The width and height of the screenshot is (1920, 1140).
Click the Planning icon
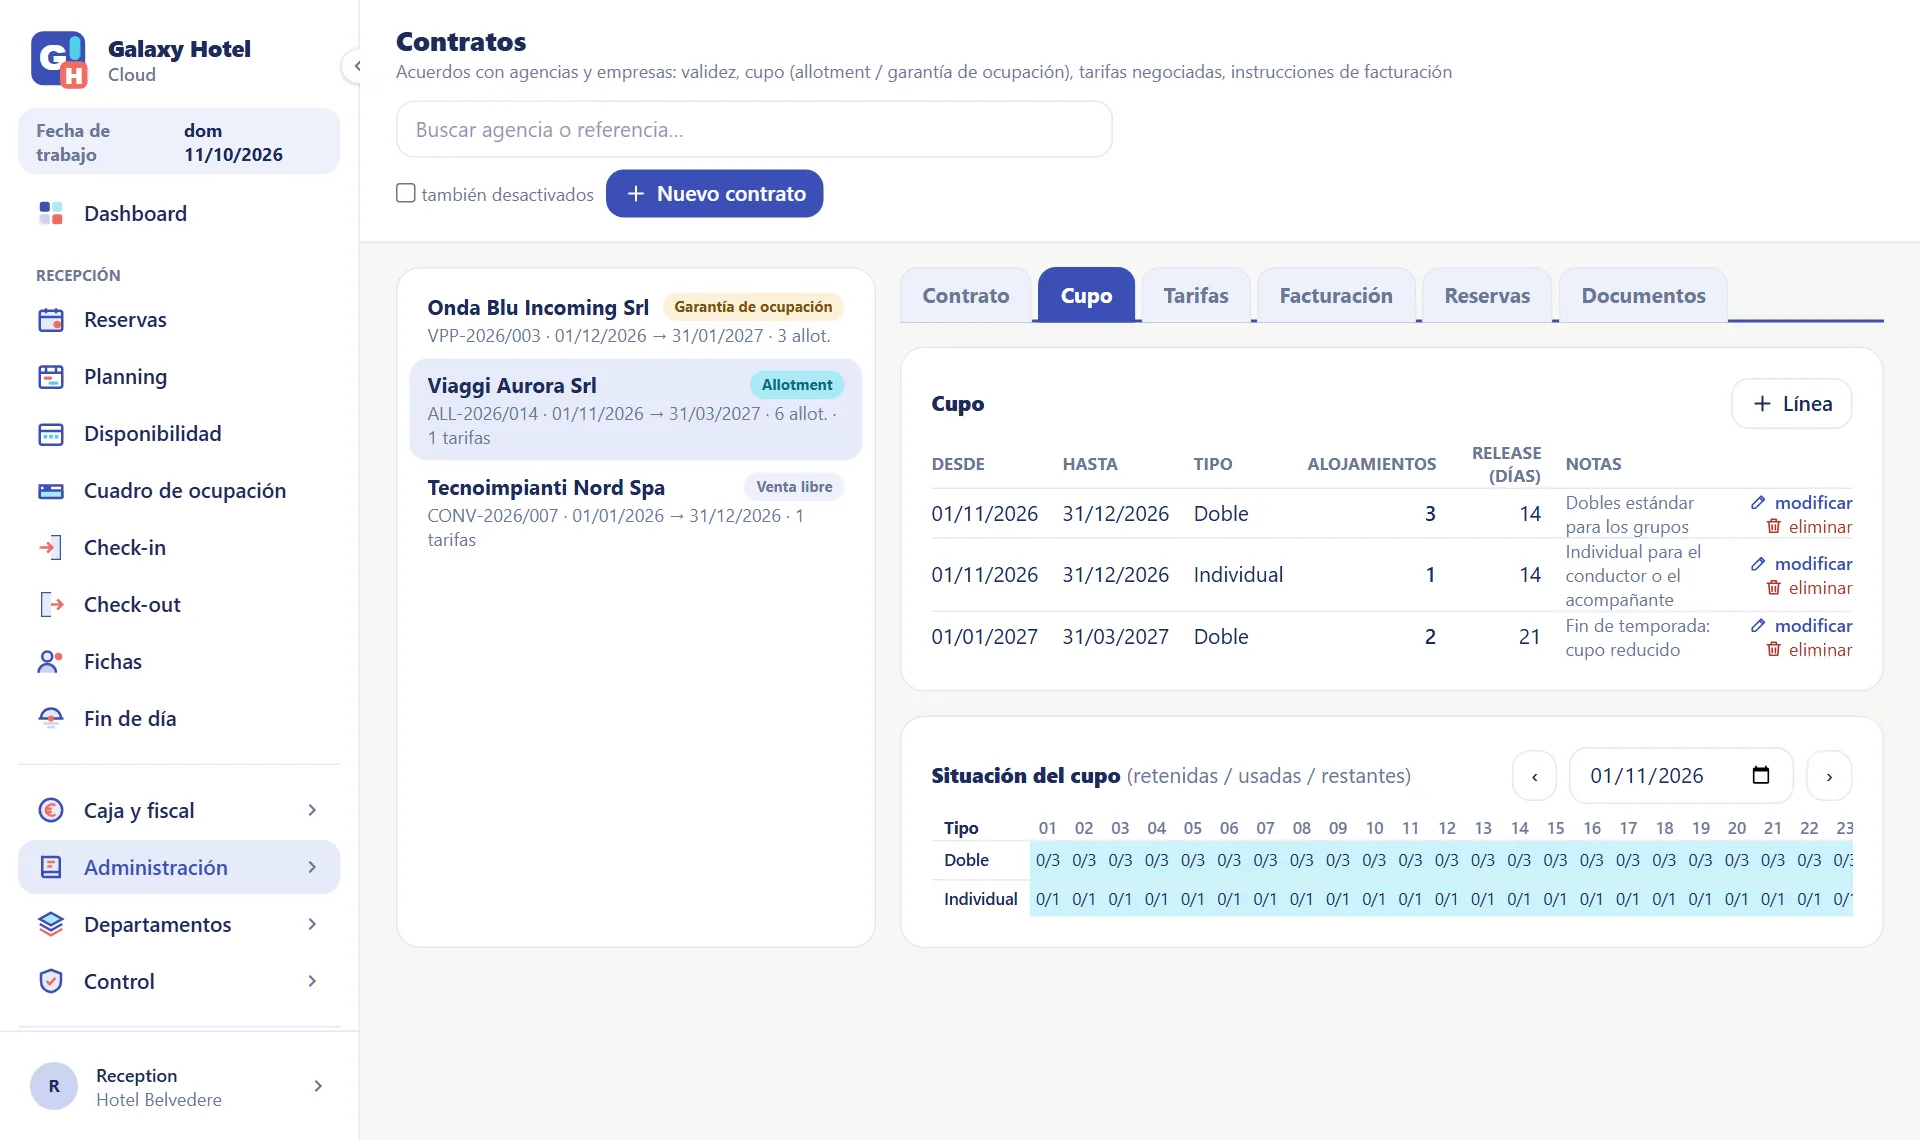[50, 377]
